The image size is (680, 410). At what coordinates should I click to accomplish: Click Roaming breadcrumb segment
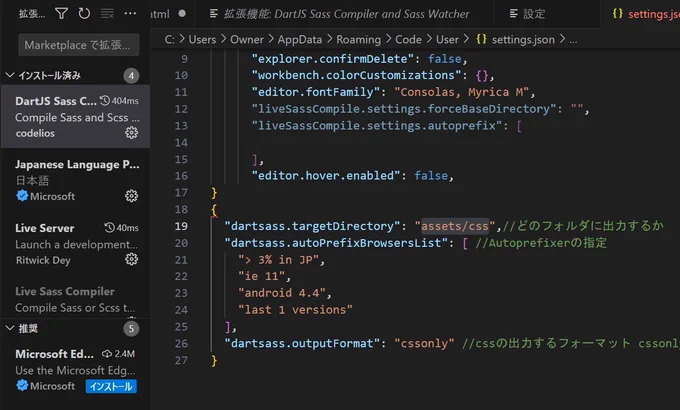click(x=358, y=39)
